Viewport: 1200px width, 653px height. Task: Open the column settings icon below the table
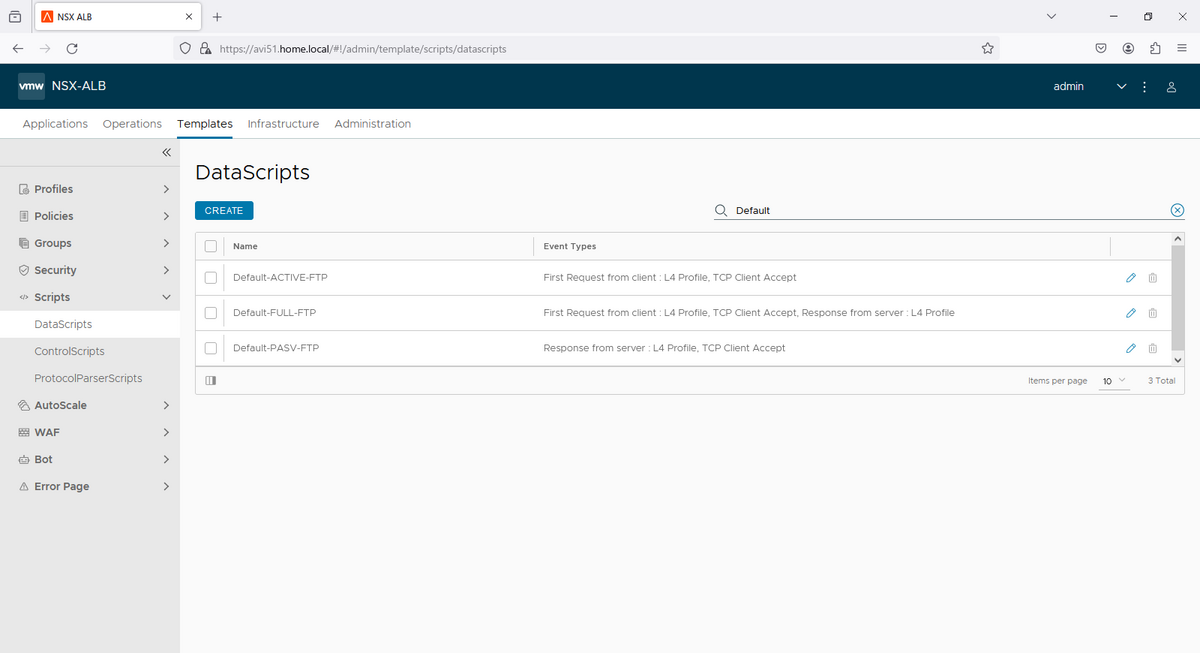210,380
